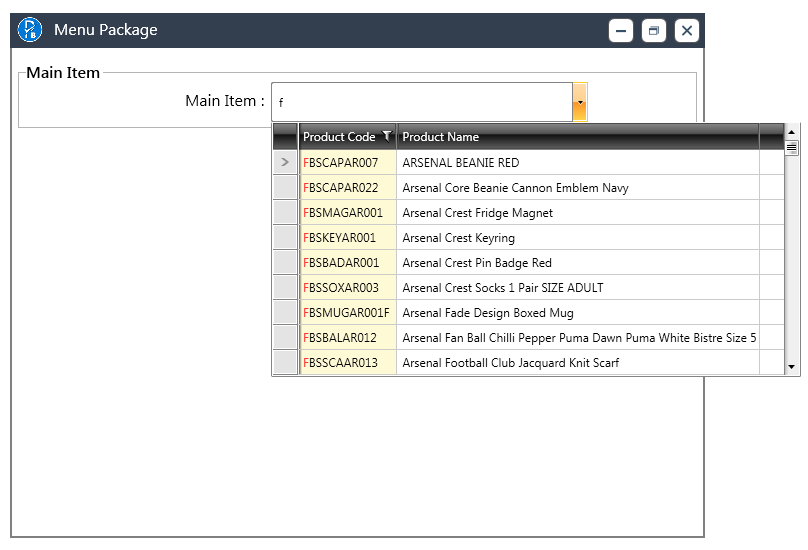Click inside the Main Item search field

tap(421, 102)
